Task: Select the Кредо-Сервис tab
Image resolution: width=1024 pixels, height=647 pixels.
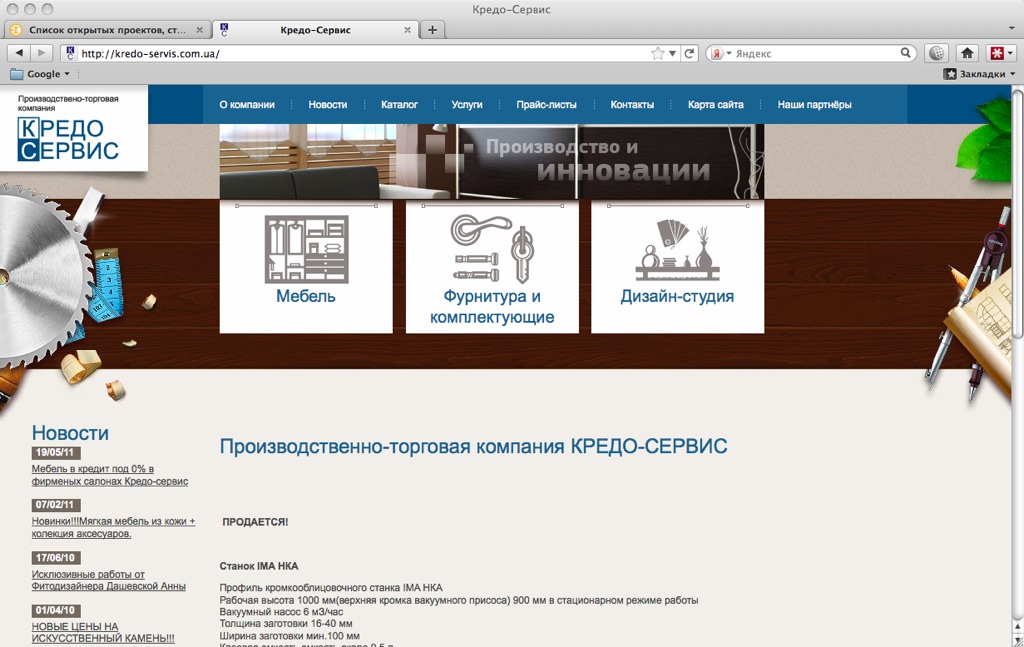Action: coord(315,30)
